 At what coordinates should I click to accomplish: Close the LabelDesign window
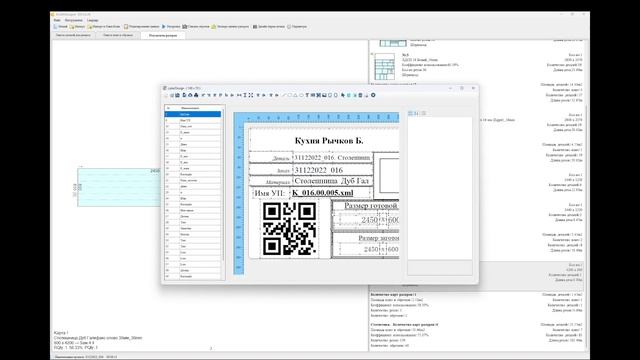pyautogui.click(x=473, y=88)
